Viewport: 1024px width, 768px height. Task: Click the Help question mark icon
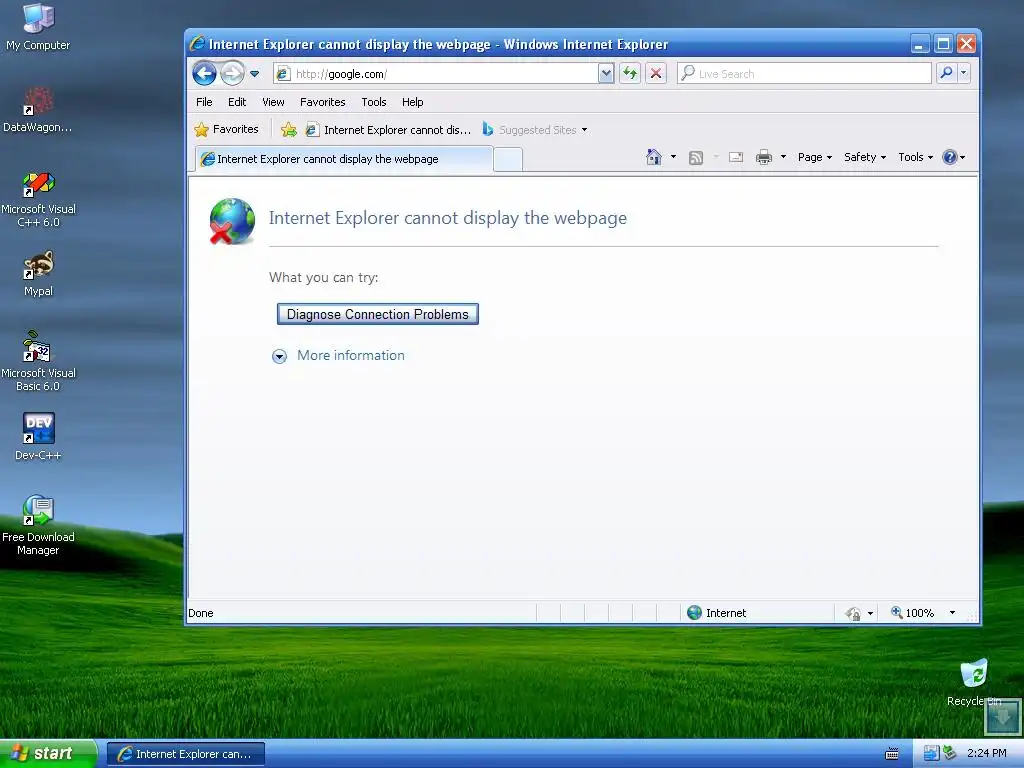(950, 157)
